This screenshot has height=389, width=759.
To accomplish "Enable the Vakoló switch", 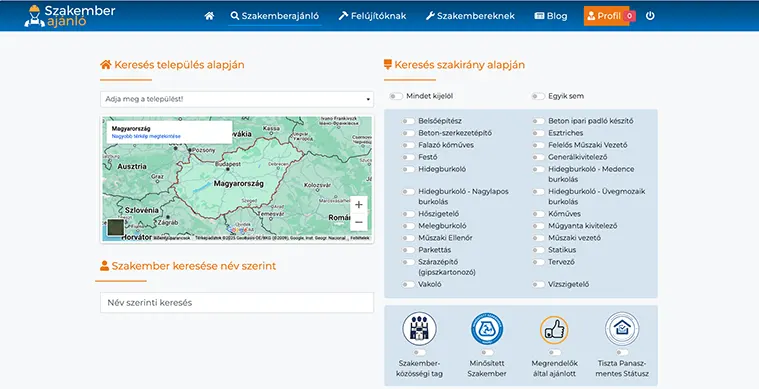I will [408, 284].
